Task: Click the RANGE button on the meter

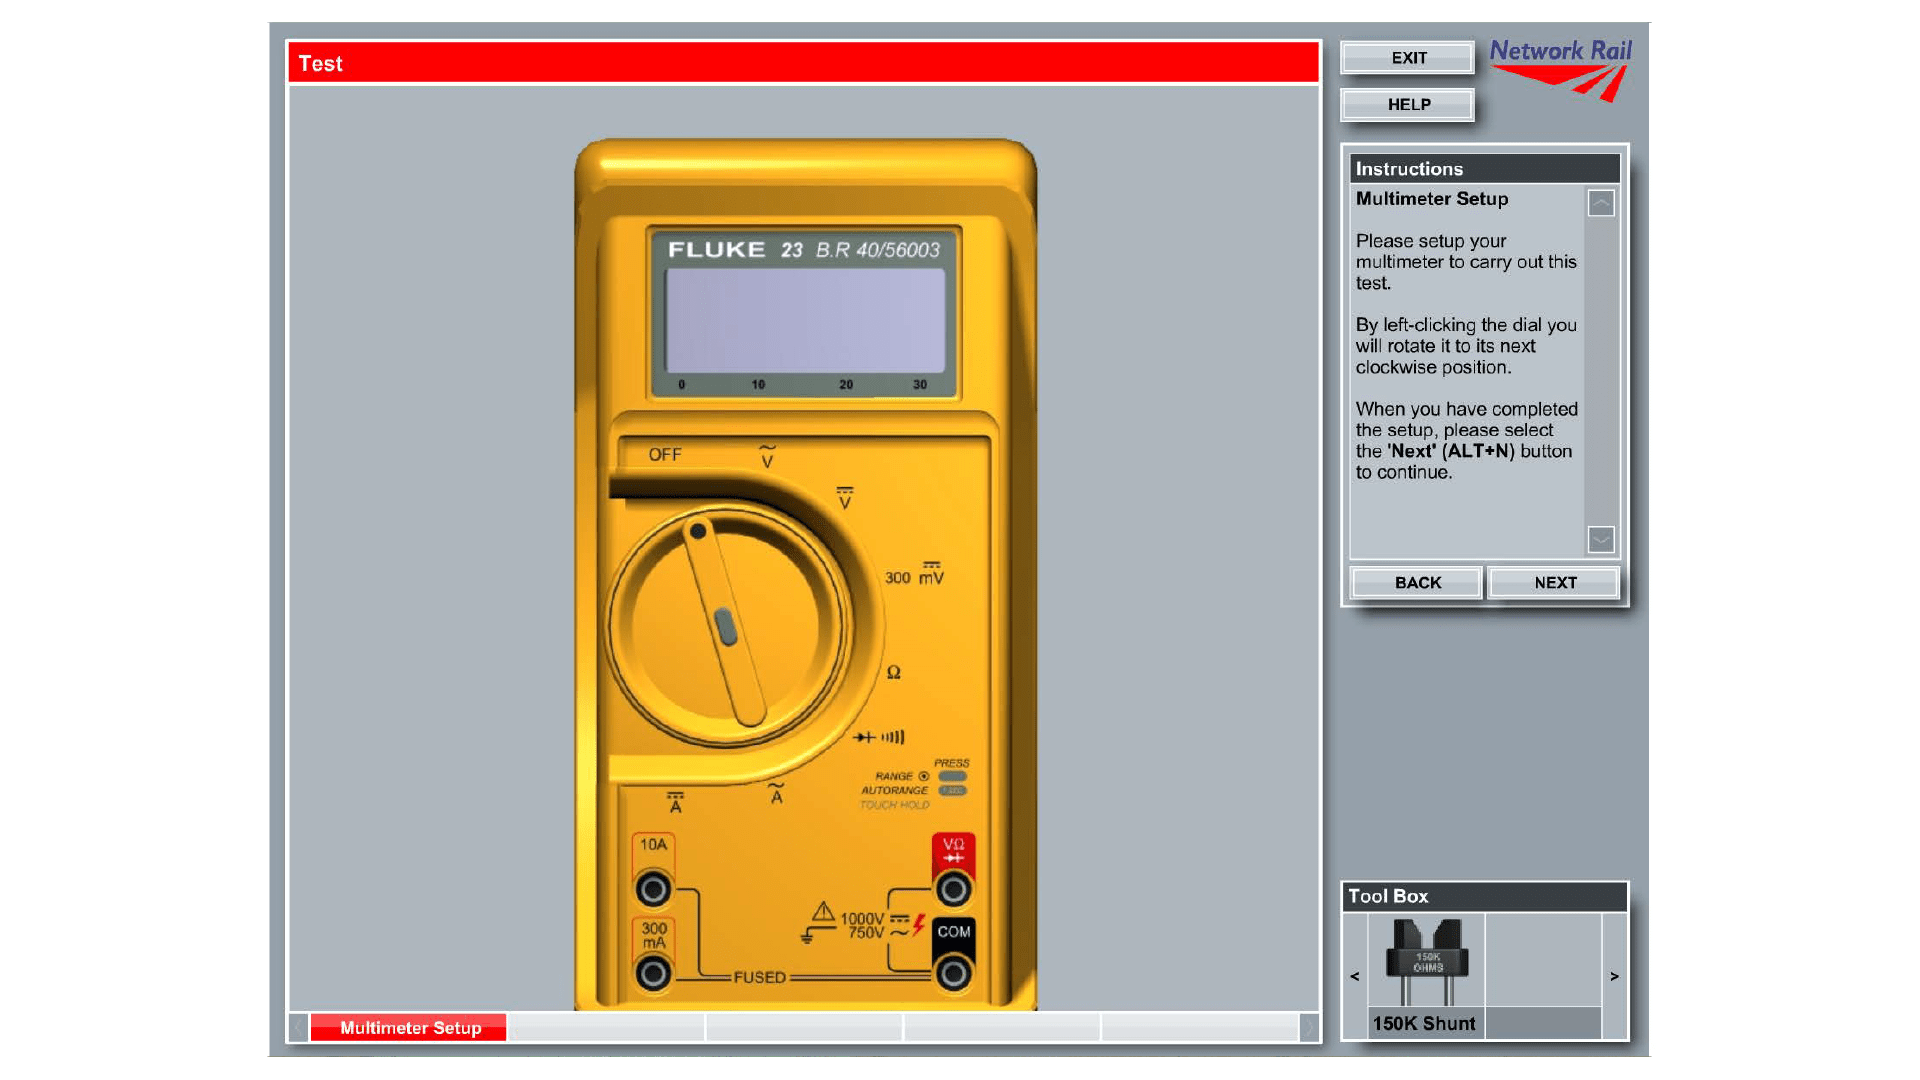Action: (x=952, y=776)
